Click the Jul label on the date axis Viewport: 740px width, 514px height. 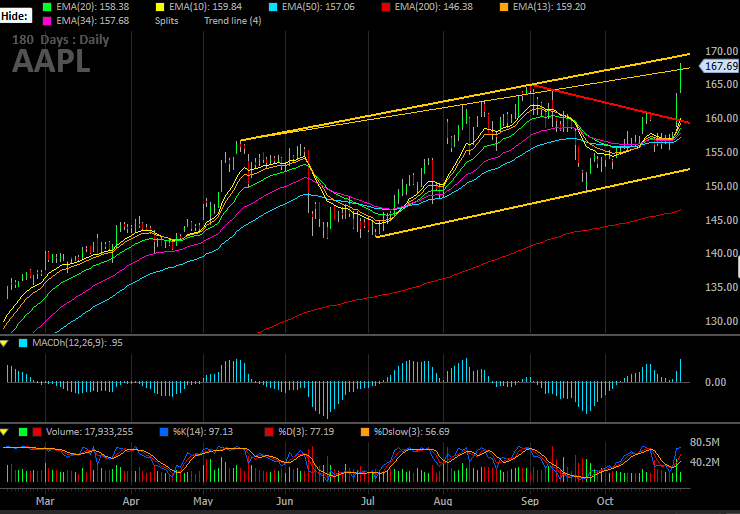(x=368, y=501)
